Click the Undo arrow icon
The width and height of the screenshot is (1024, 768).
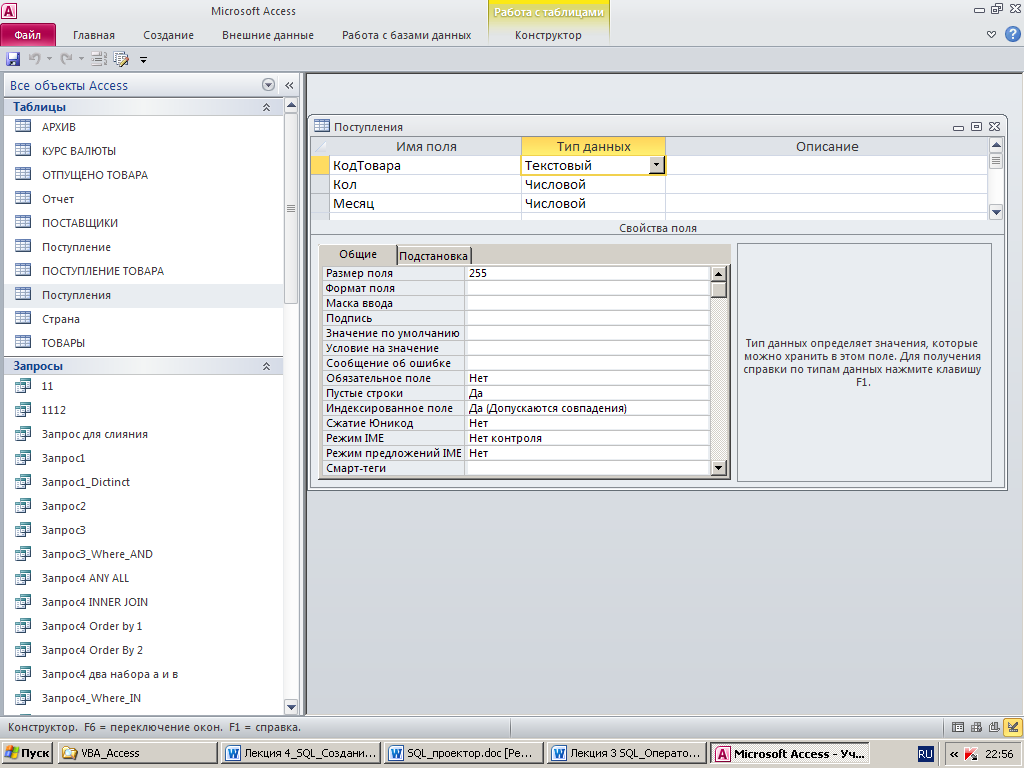[x=34, y=59]
